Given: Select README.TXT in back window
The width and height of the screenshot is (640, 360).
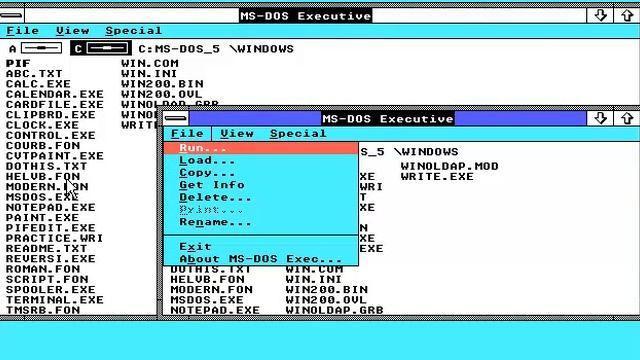Looking at the screenshot, I should [47, 249].
